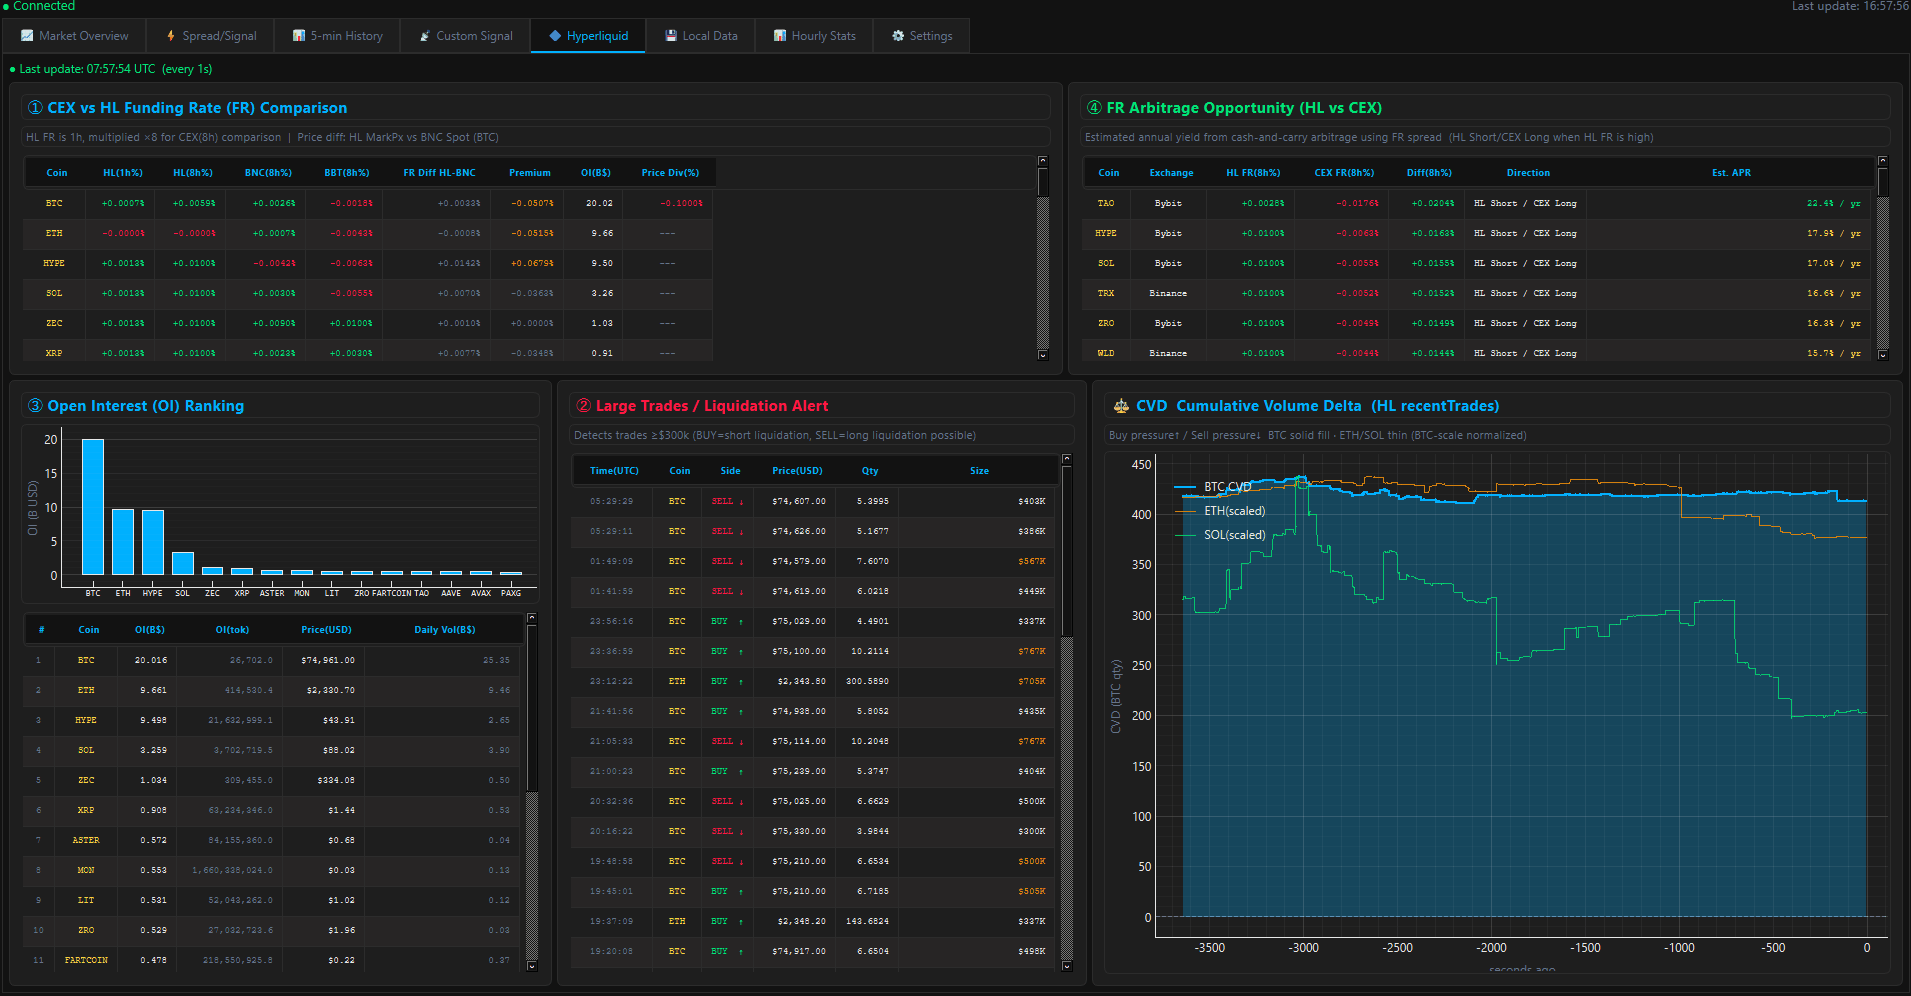Image resolution: width=1911 pixels, height=996 pixels.
Task: Sort OI table by Daily Vol(B$) header
Action: coord(445,630)
